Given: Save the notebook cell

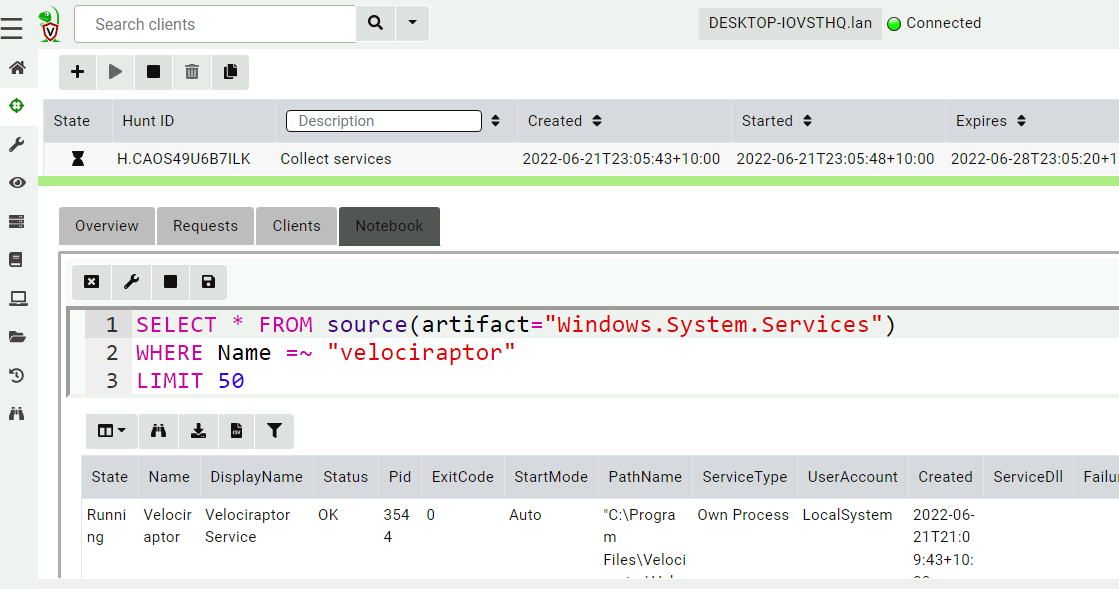Looking at the screenshot, I should pos(208,282).
